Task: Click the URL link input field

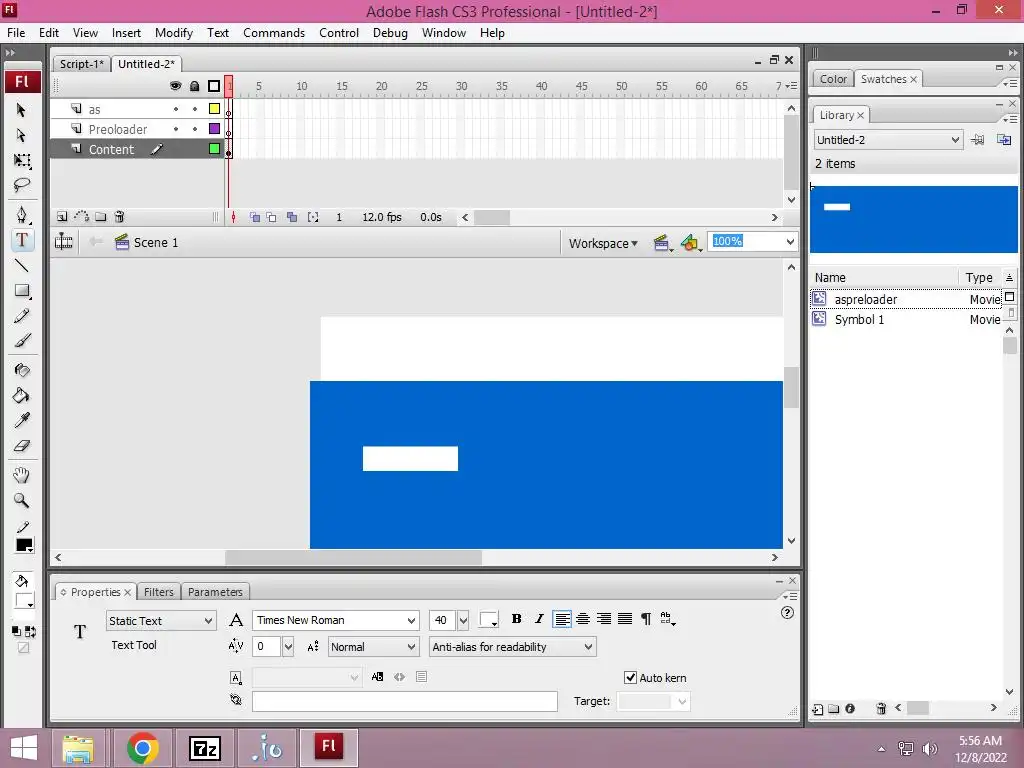Action: click(405, 701)
